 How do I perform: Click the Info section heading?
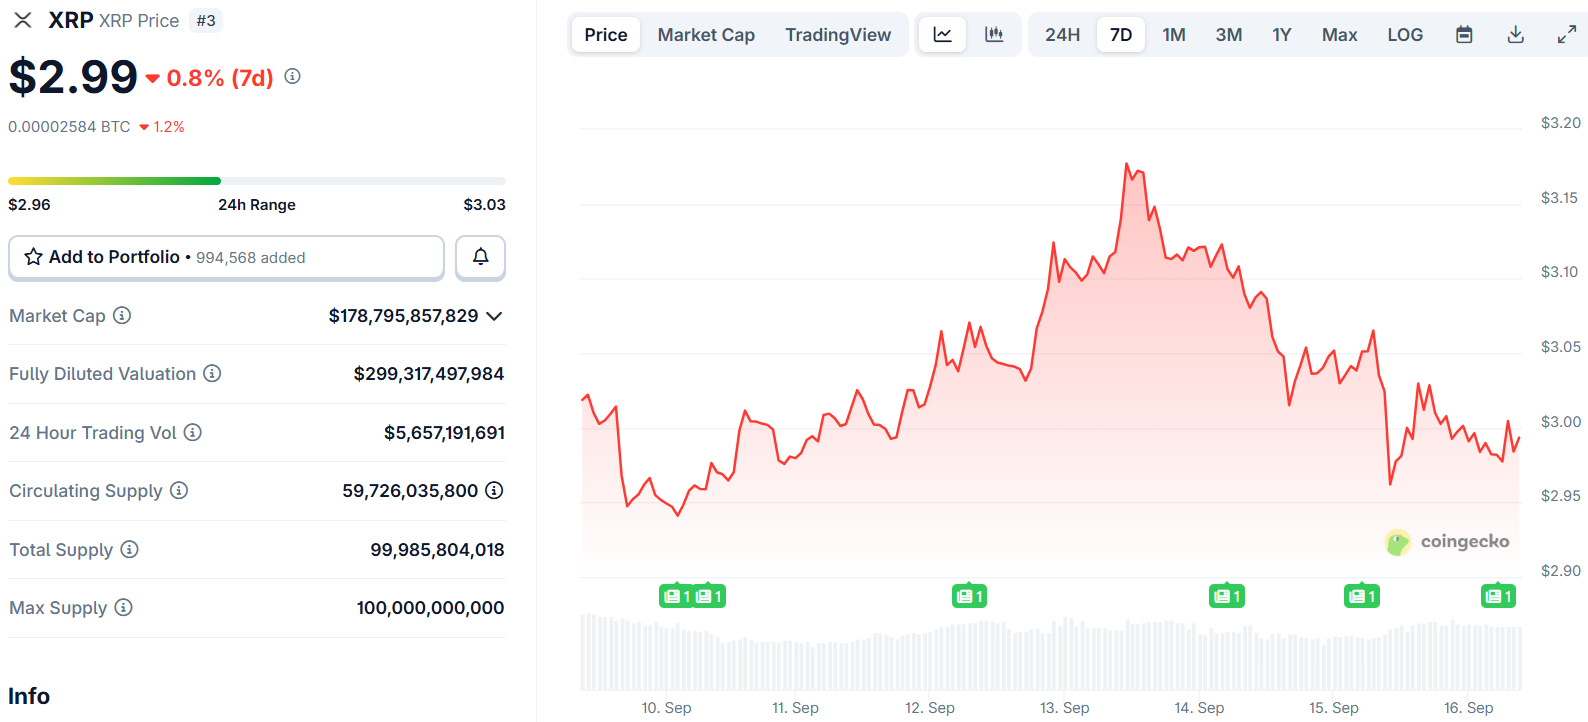tap(29, 696)
